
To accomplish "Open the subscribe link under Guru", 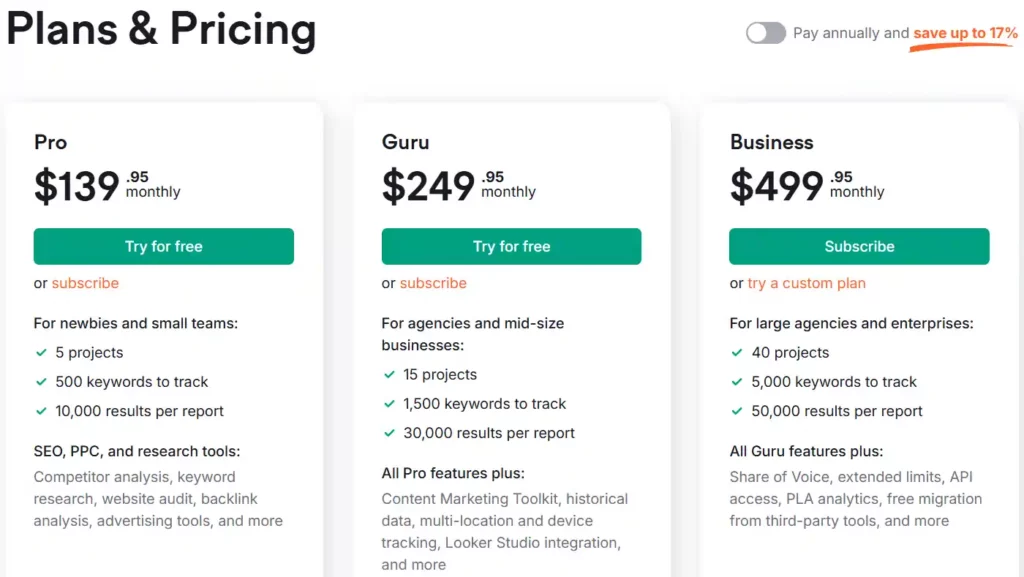I will point(433,283).
